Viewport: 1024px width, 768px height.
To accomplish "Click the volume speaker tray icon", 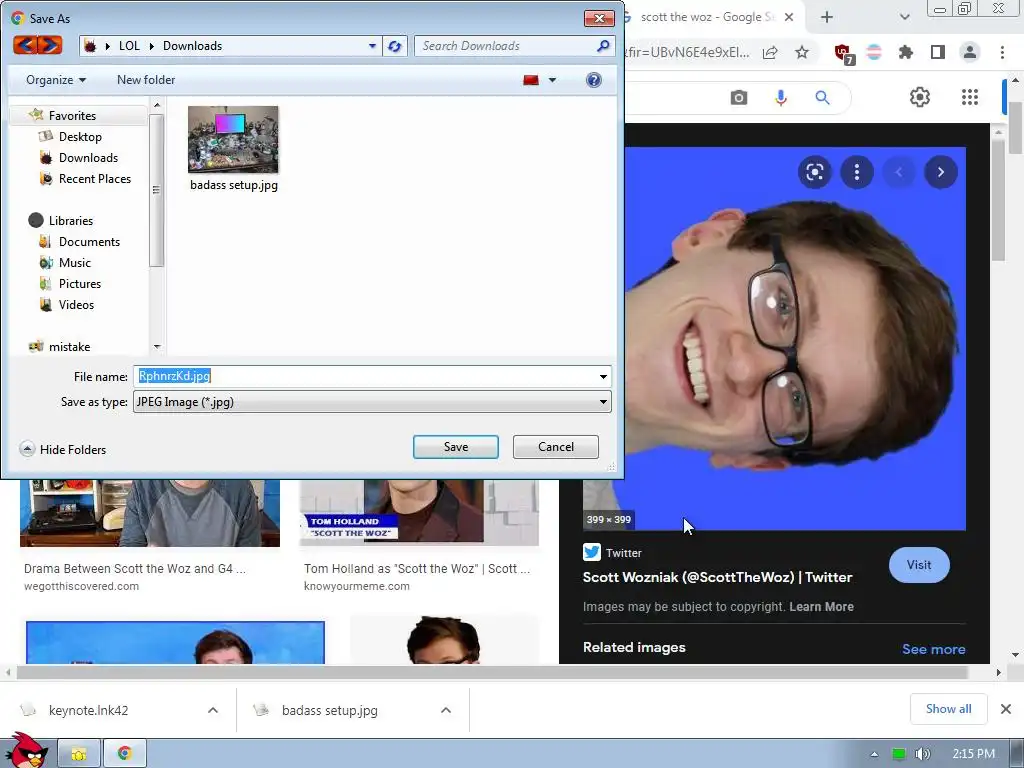I will click(x=922, y=754).
